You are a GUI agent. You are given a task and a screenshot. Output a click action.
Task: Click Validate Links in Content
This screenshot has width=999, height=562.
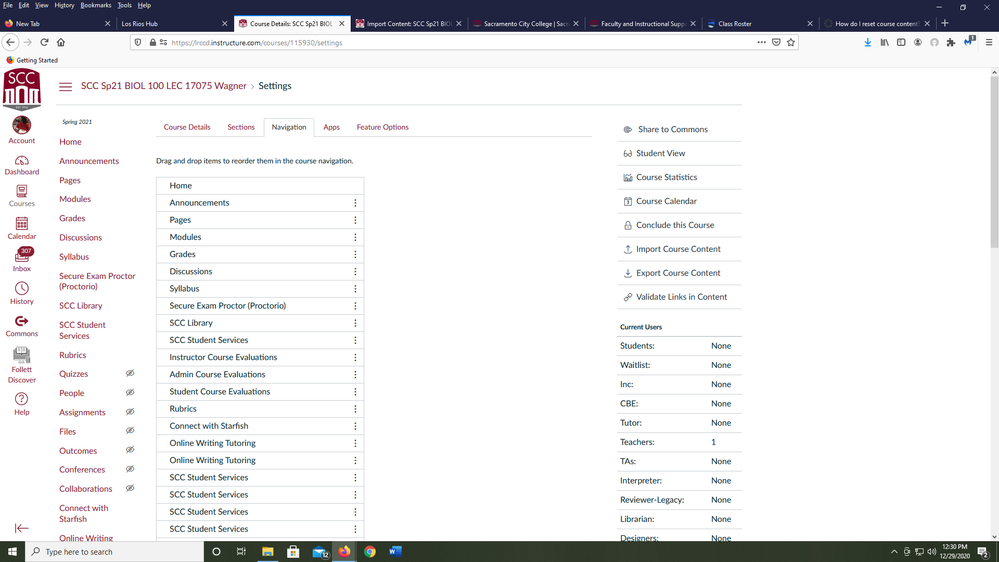[x=681, y=297]
